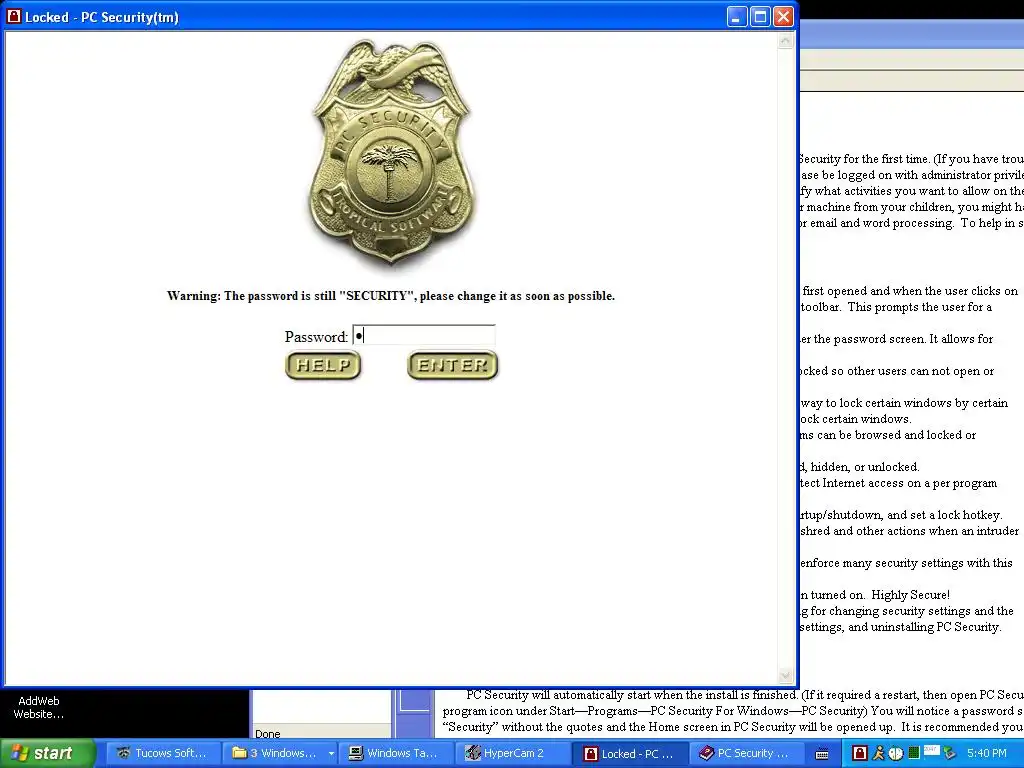Viewport: 1024px width, 768px height.
Task: Click the Password input field
Action: [423, 336]
